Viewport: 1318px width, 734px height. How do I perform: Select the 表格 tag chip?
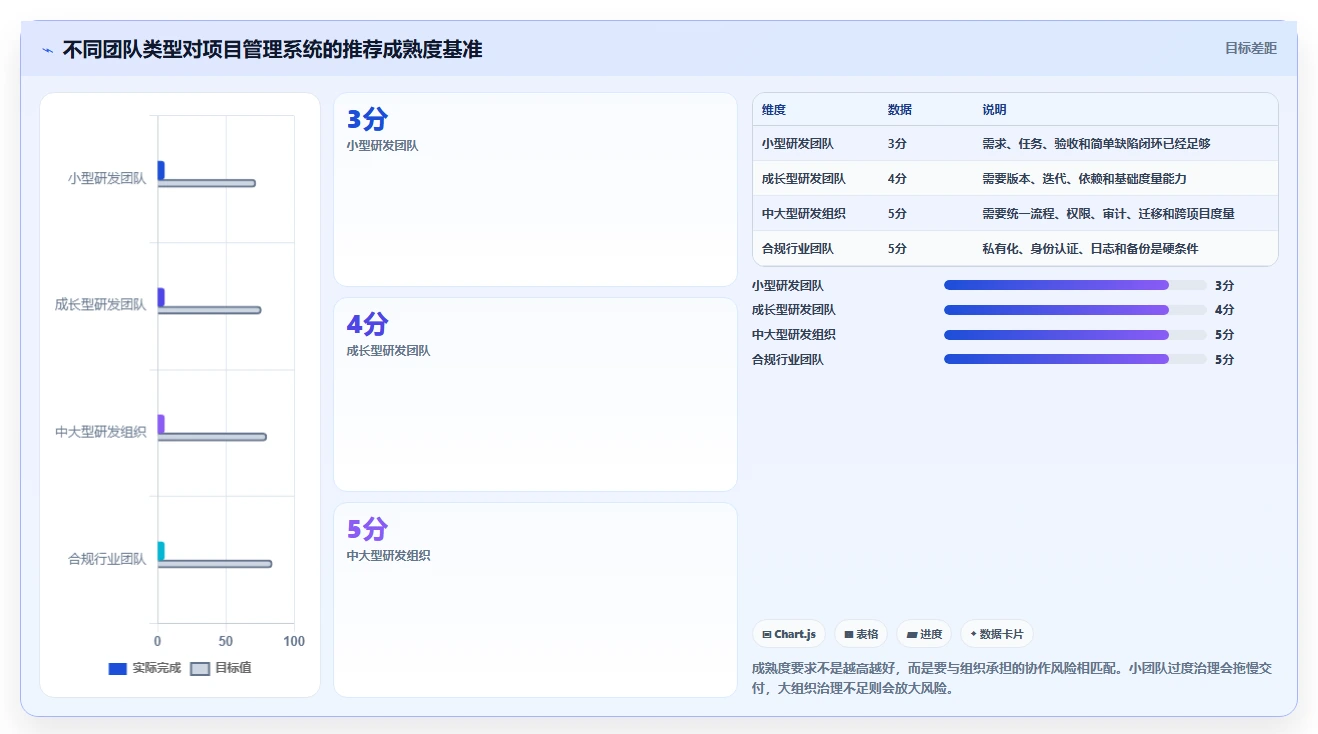pos(861,634)
